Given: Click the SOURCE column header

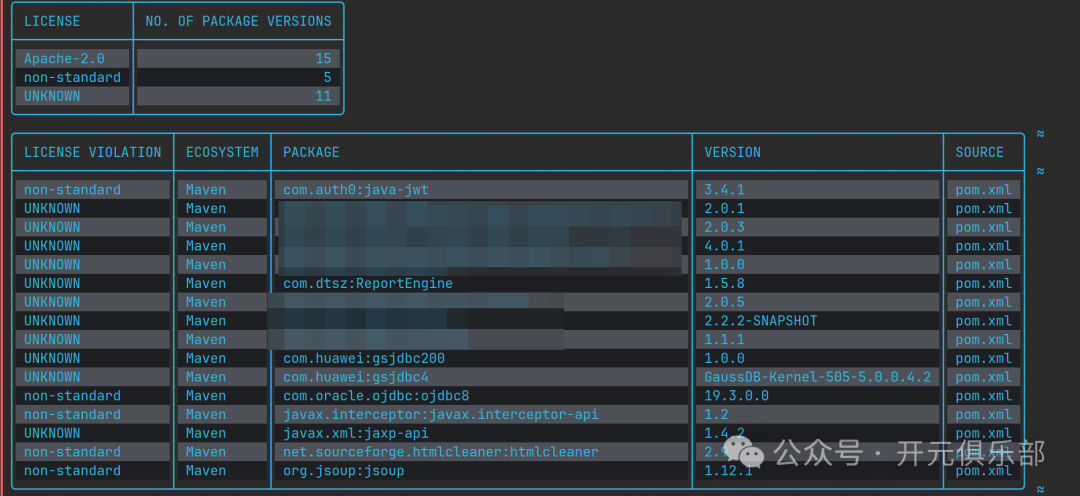Looking at the screenshot, I should coord(979,152).
